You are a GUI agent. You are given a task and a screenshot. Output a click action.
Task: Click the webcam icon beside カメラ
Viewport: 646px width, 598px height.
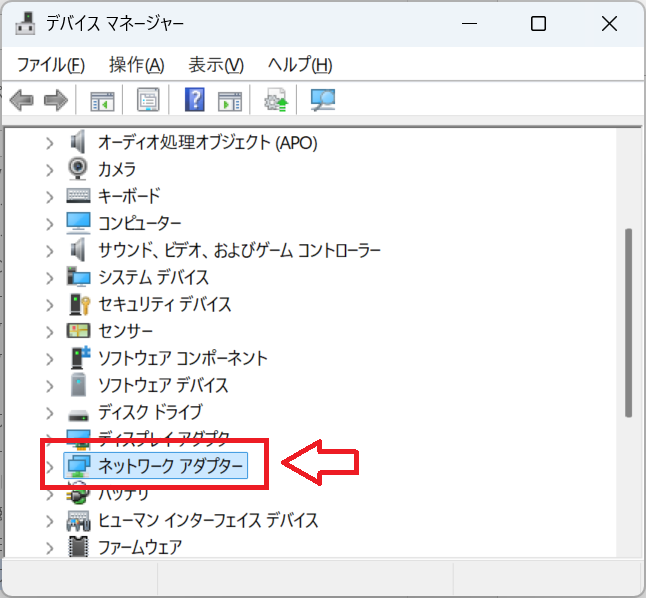point(78,168)
